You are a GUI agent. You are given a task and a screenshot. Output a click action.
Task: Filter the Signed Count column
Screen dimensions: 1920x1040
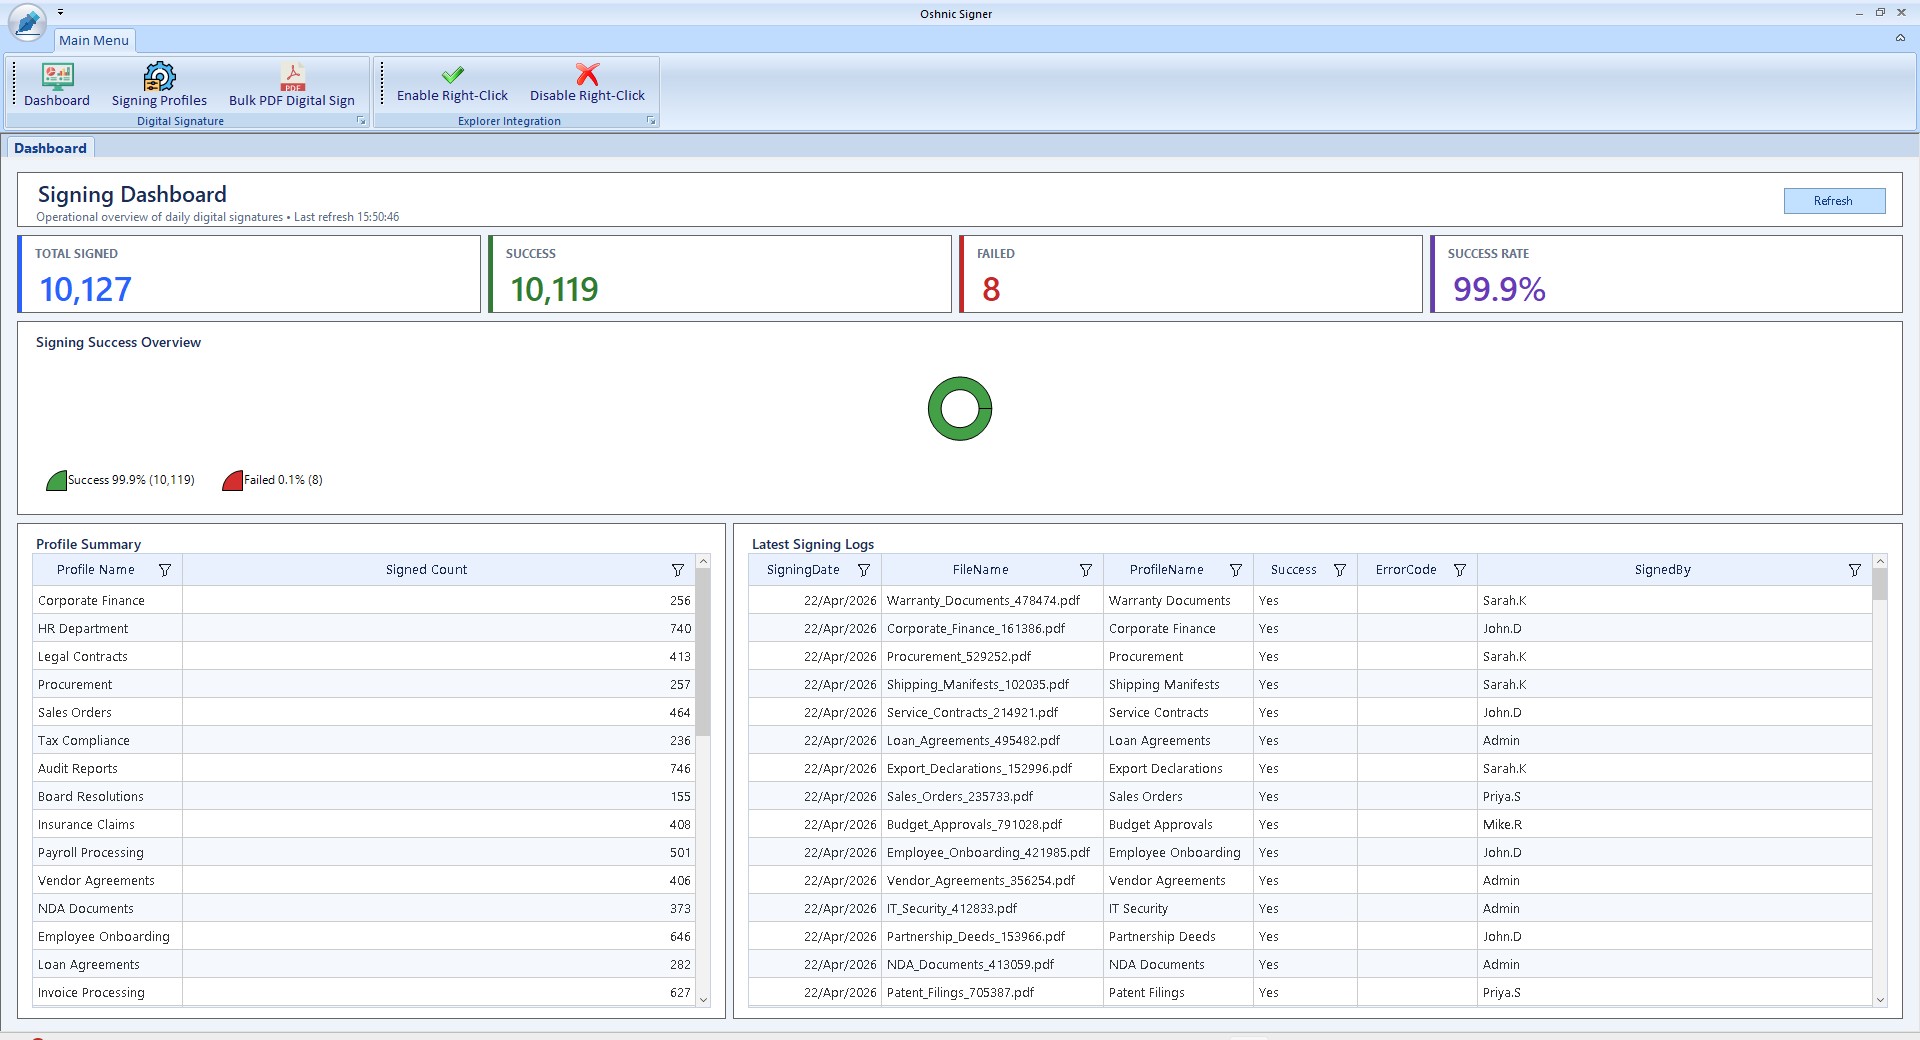pyautogui.click(x=678, y=570)
